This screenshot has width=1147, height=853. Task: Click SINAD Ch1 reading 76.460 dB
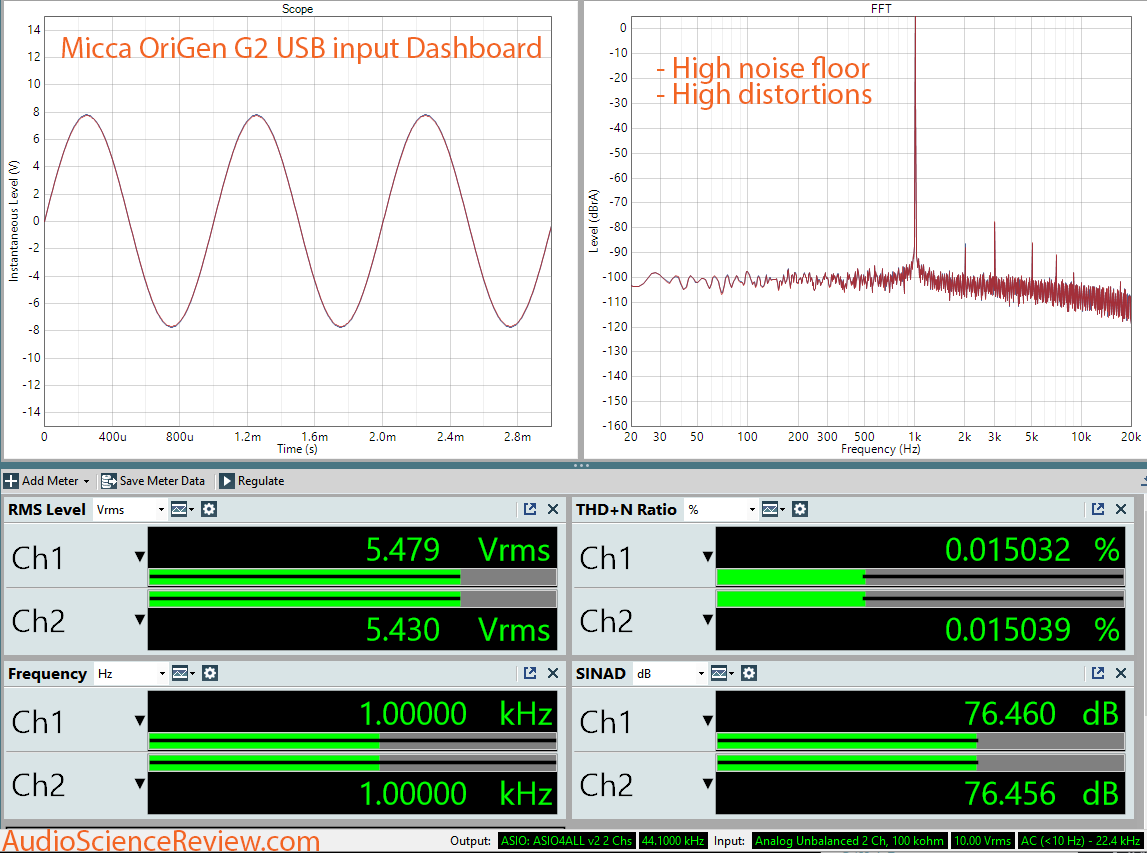(1042, 713)
